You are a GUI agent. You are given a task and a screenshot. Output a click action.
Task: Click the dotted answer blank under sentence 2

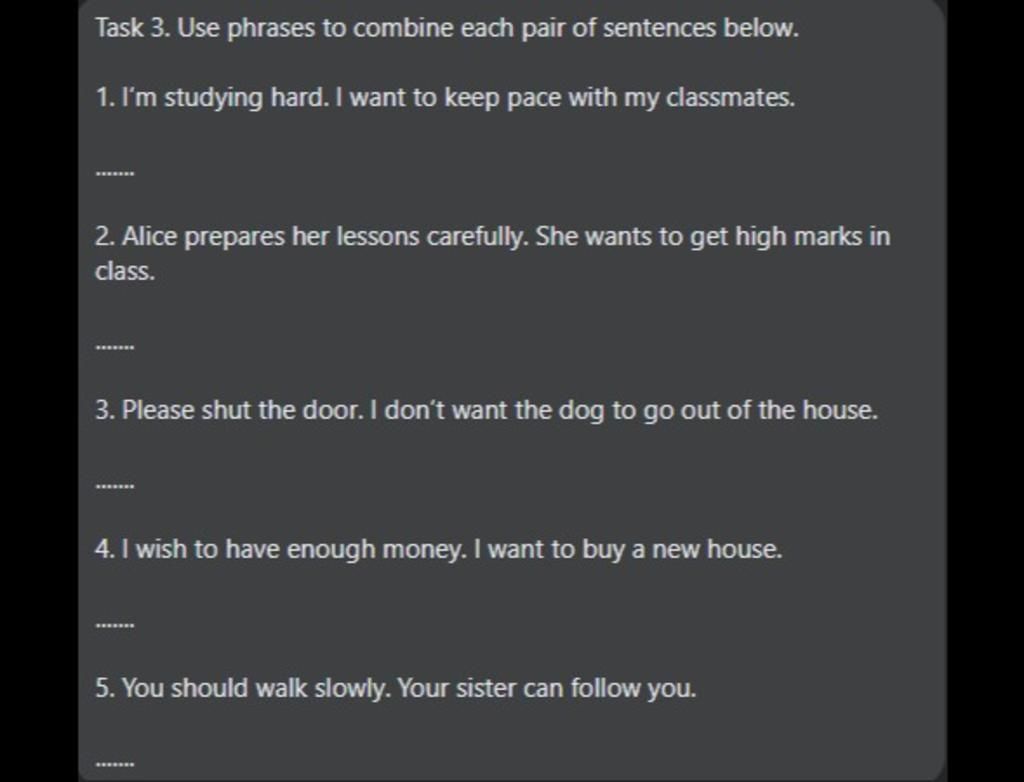[115, 346]
